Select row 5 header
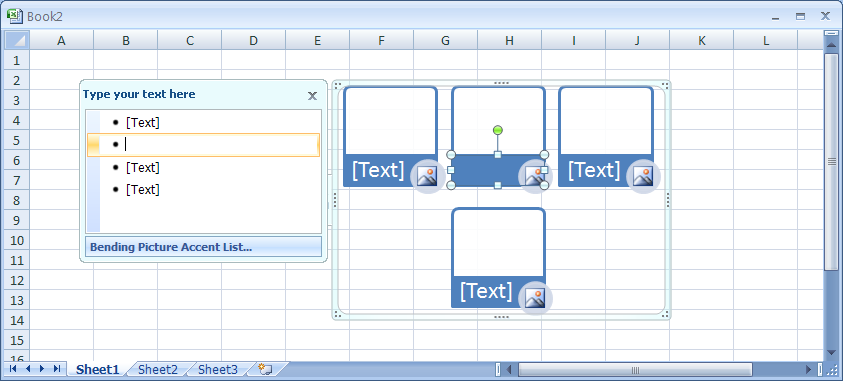 click(x=17, y=140)
